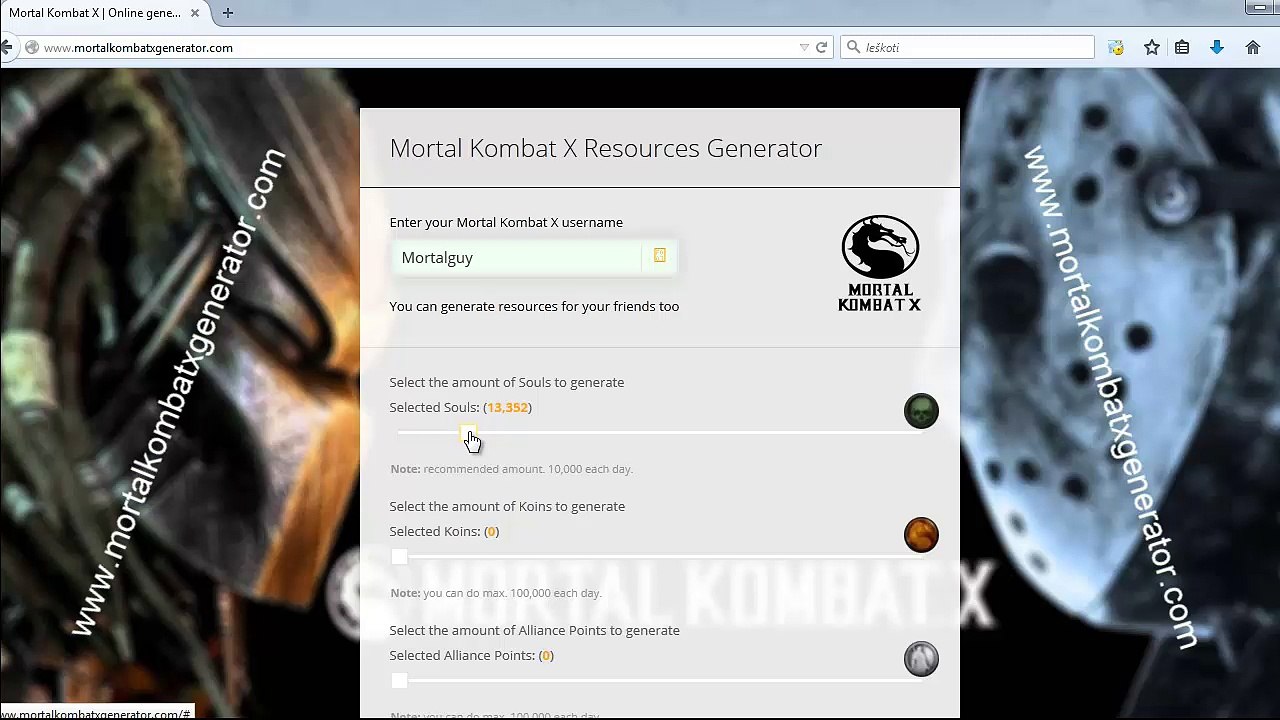Bookmark this page with the star icon

tap(1152, 47)
